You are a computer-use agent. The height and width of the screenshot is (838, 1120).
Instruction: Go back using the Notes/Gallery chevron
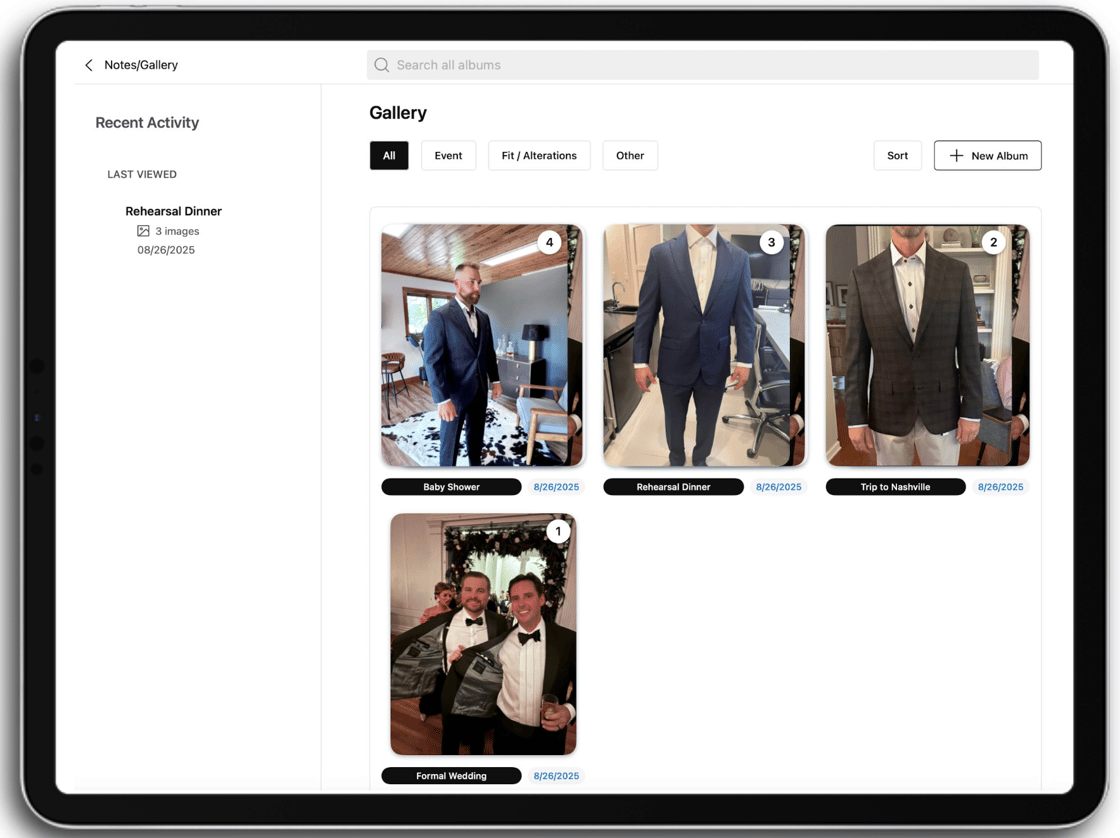(89, 65)
